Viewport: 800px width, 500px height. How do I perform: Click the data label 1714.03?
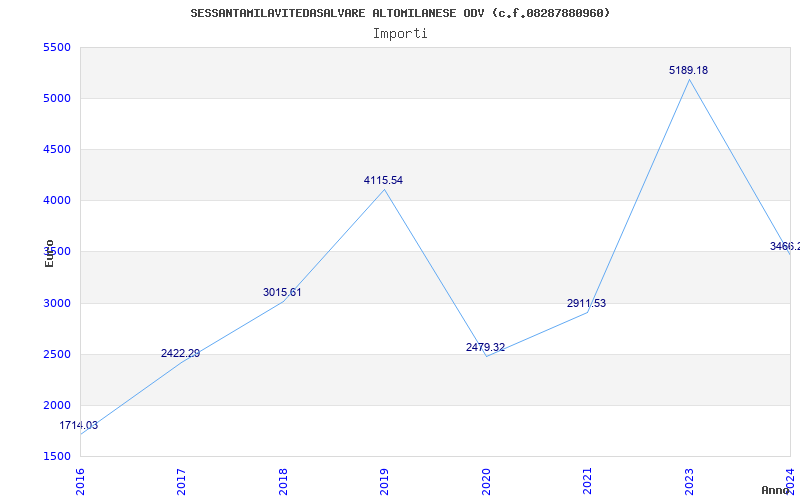[79, 426]
